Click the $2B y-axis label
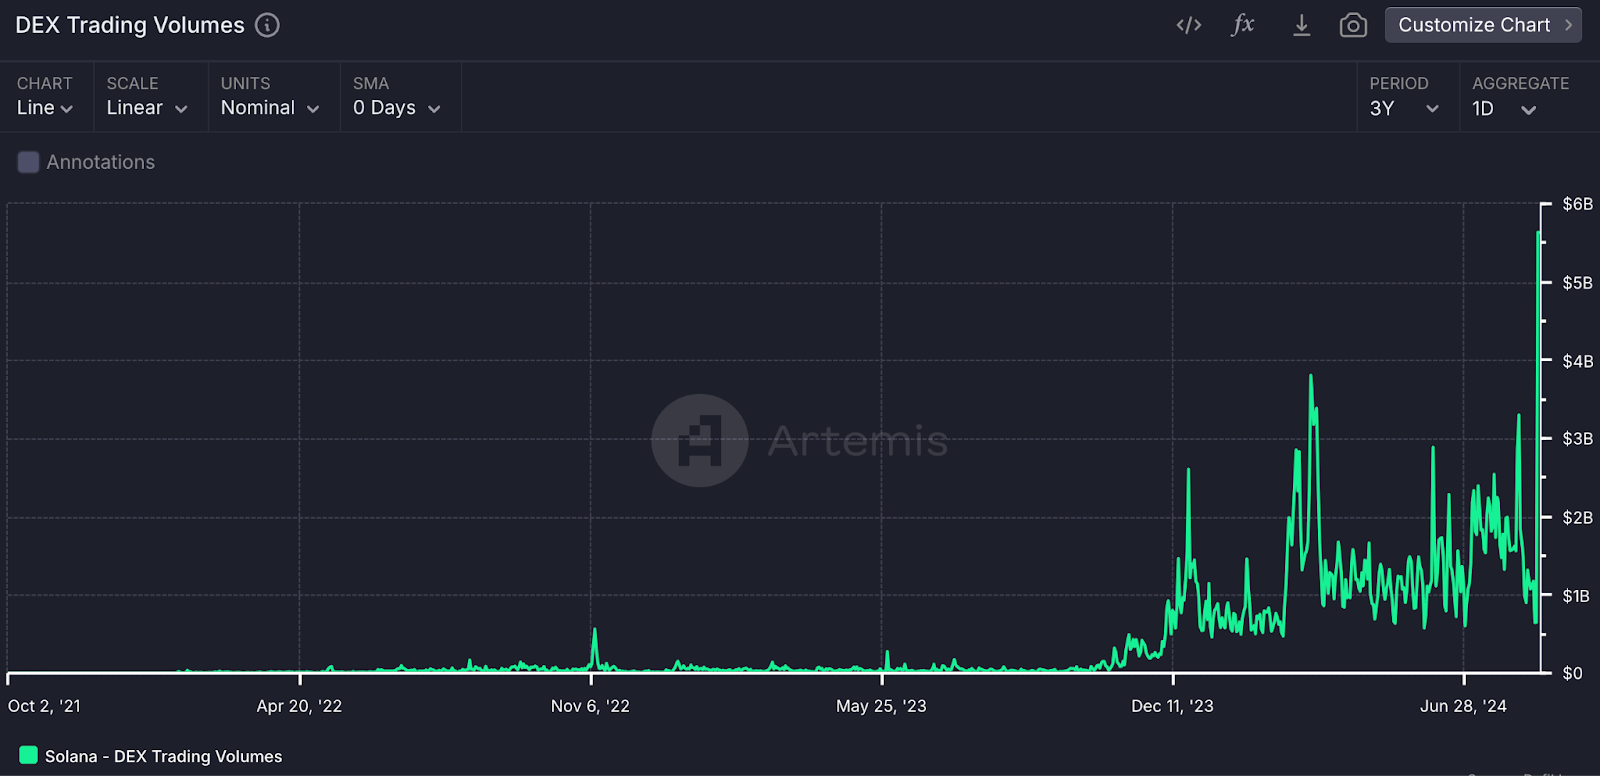This screenshot has height=776, width=1600. click(1577, 518)
